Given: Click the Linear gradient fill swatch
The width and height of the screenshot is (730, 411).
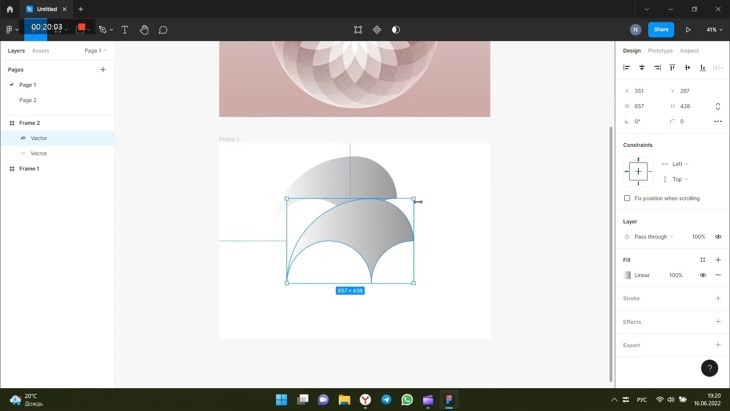Looking at the screenshot, I should (628, 275).
